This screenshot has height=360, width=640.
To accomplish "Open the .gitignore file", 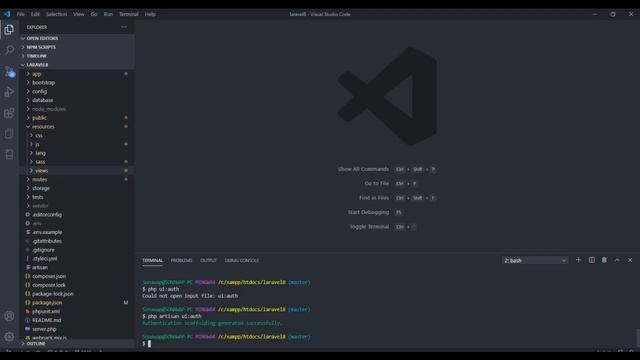I will coord(77,250).
